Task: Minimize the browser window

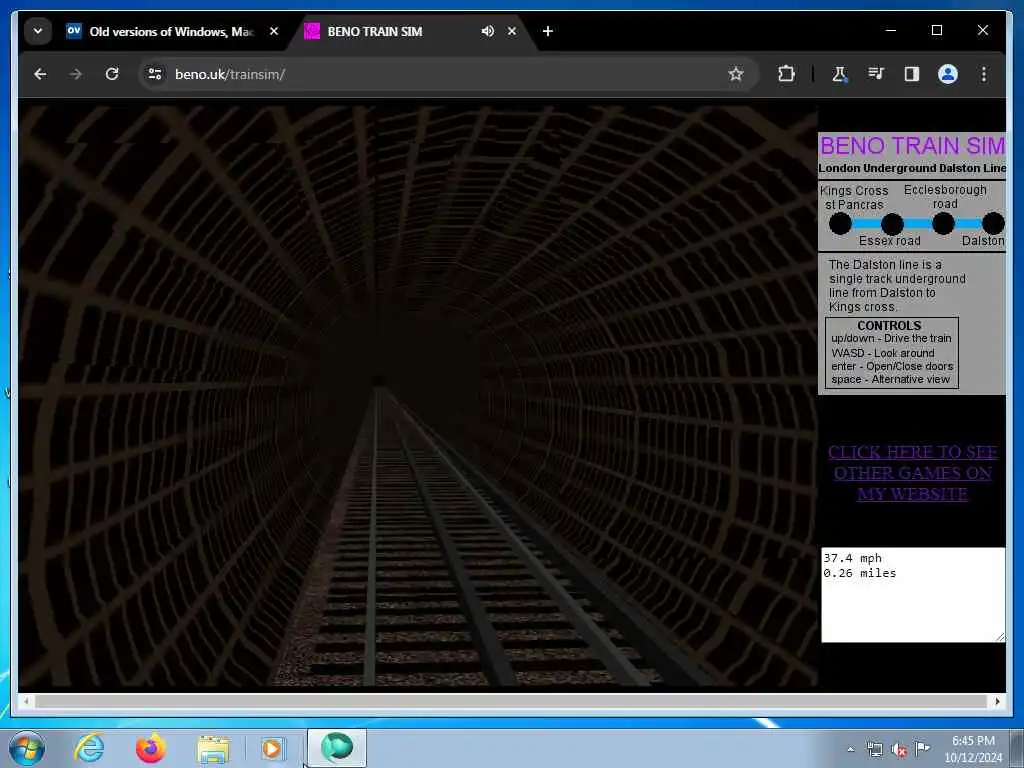Action: (x=891, y=31)
